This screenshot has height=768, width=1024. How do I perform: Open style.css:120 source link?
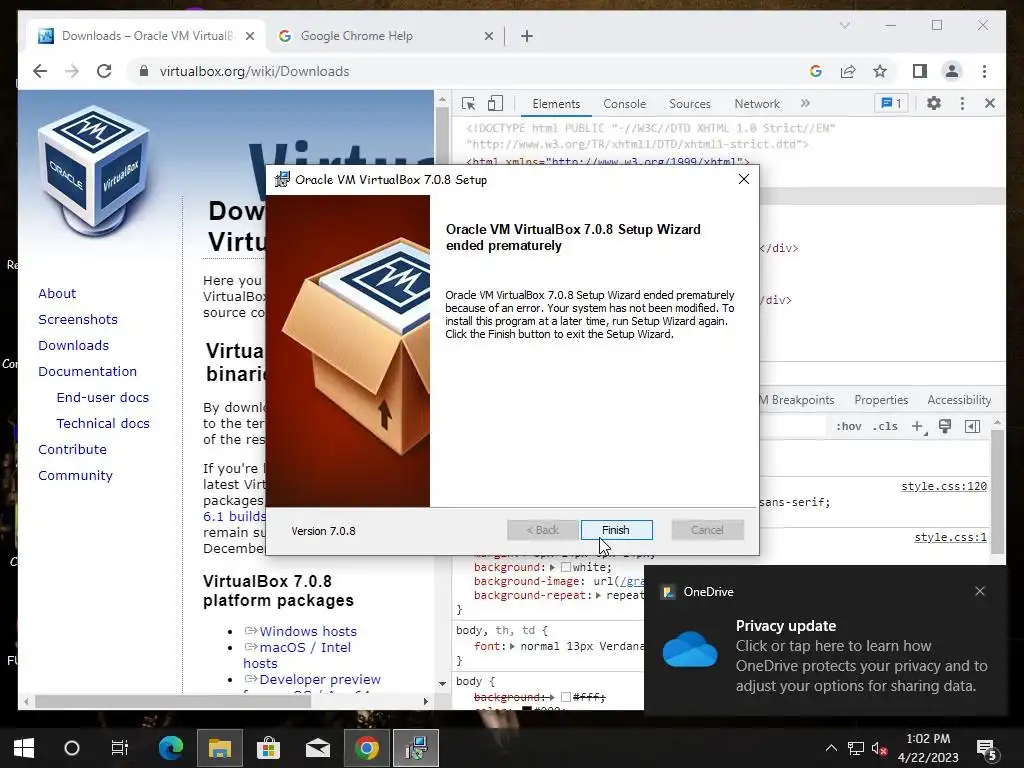[x=944, y=486]
